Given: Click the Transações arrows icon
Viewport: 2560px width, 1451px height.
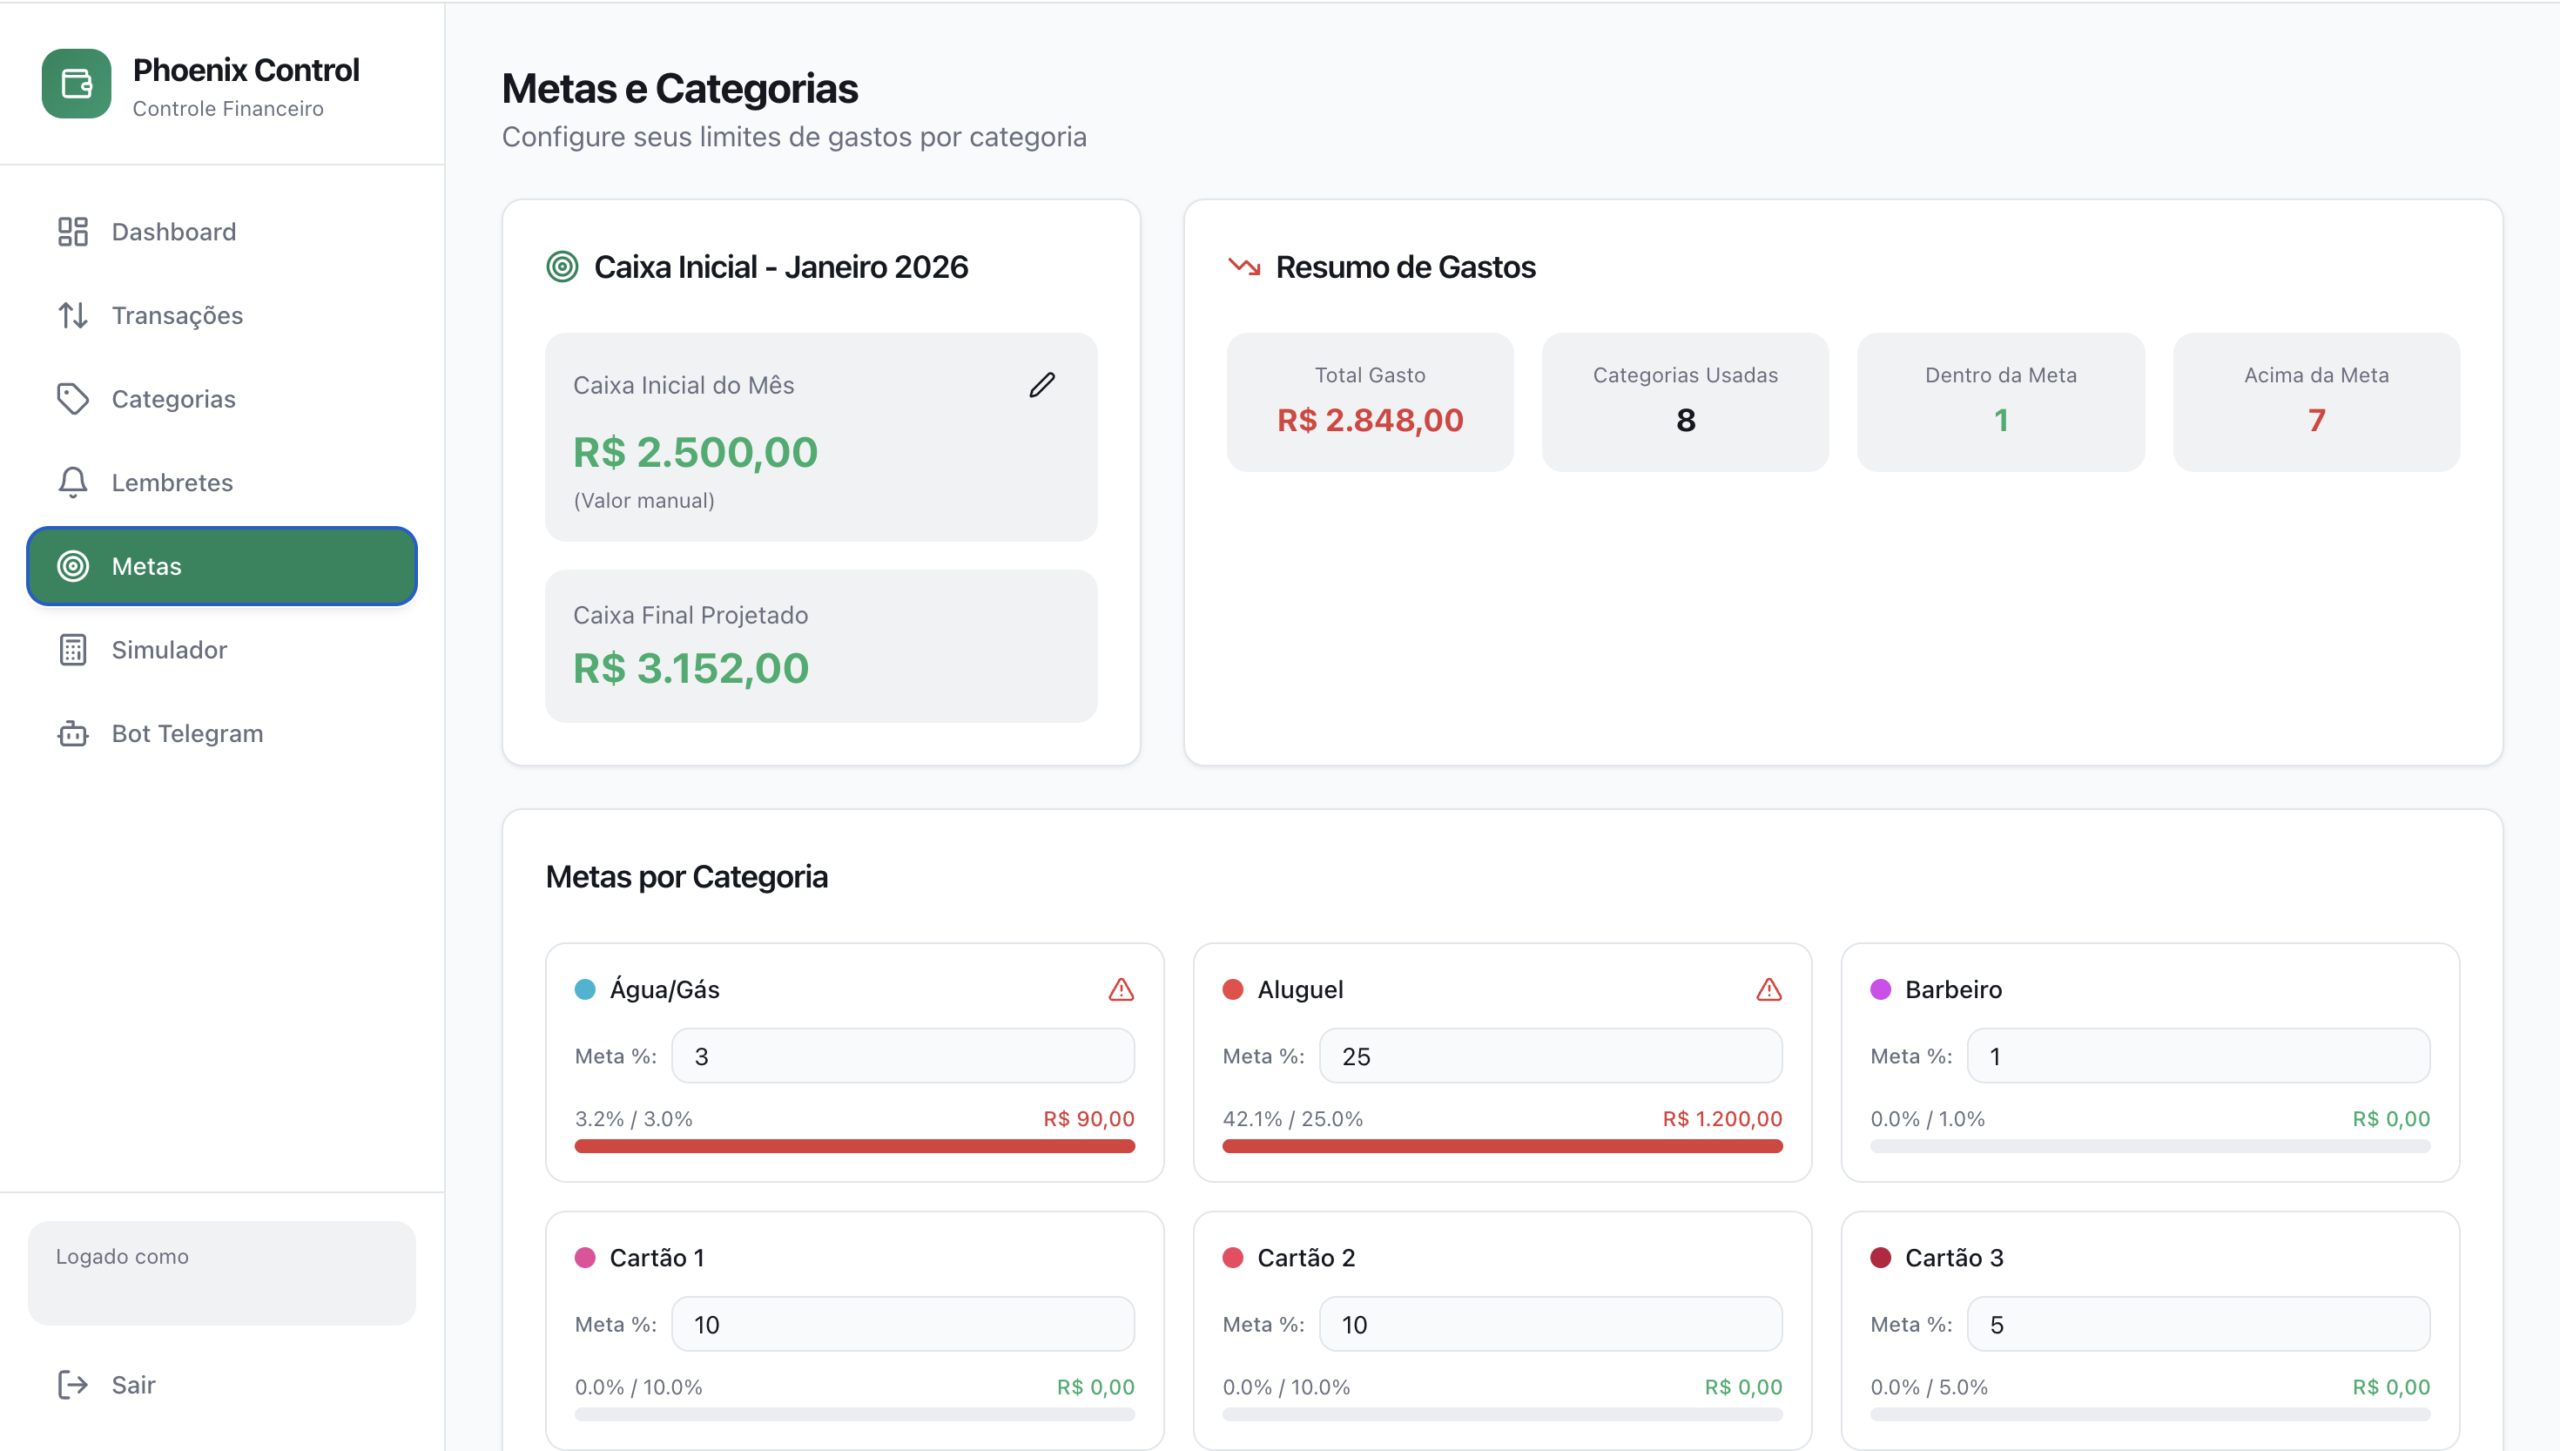Looking at the screenshot, I should pyautogui.click(x=73, y=316).
